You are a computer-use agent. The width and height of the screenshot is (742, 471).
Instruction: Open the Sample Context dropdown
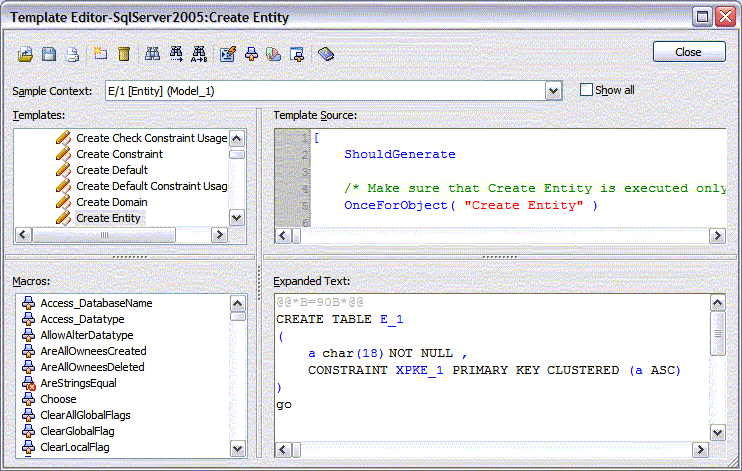pyautogui.click(x=553, y=91)
